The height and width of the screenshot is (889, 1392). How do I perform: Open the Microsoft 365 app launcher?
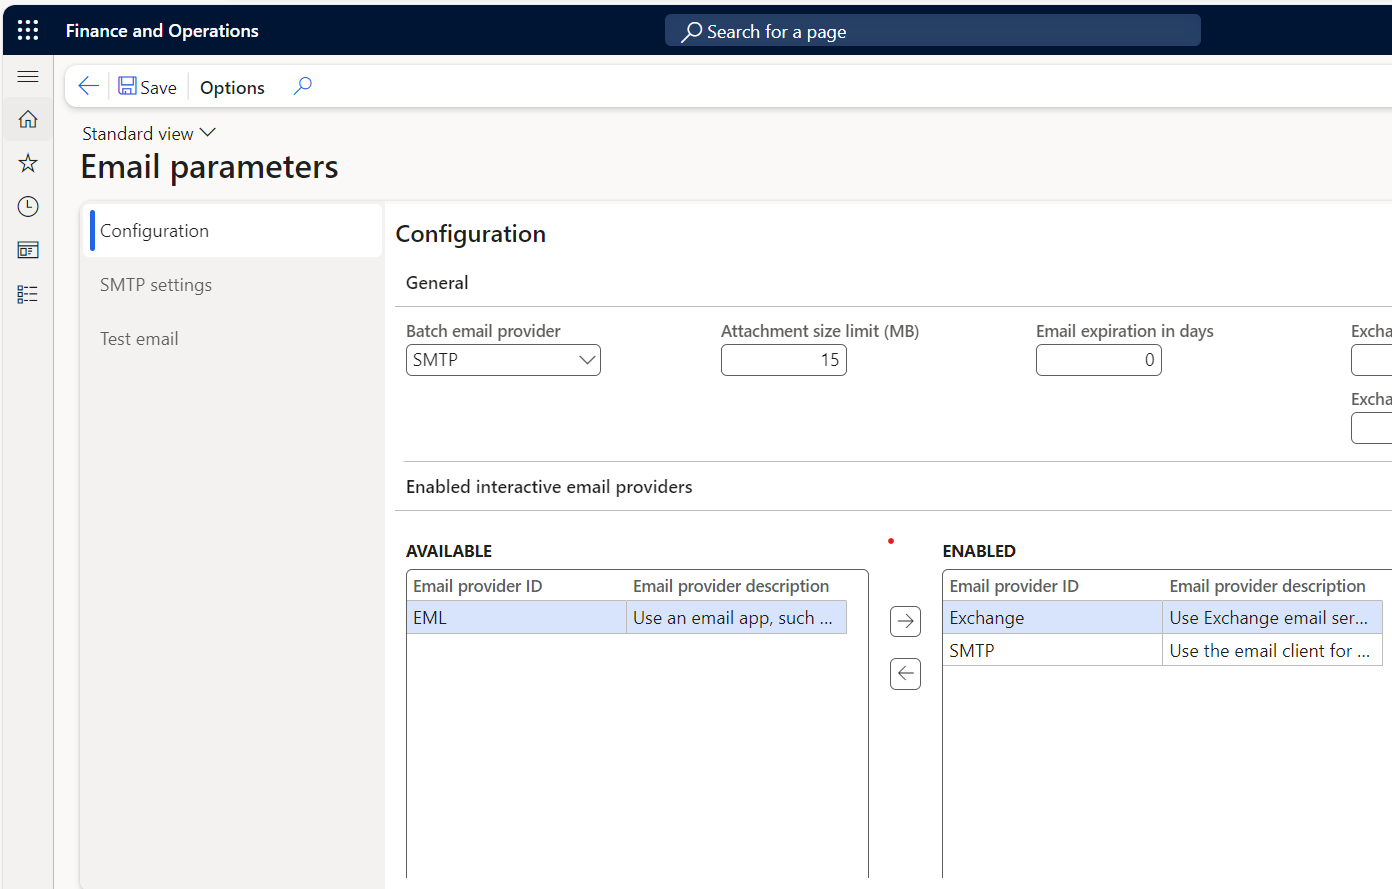coord(27,29)
